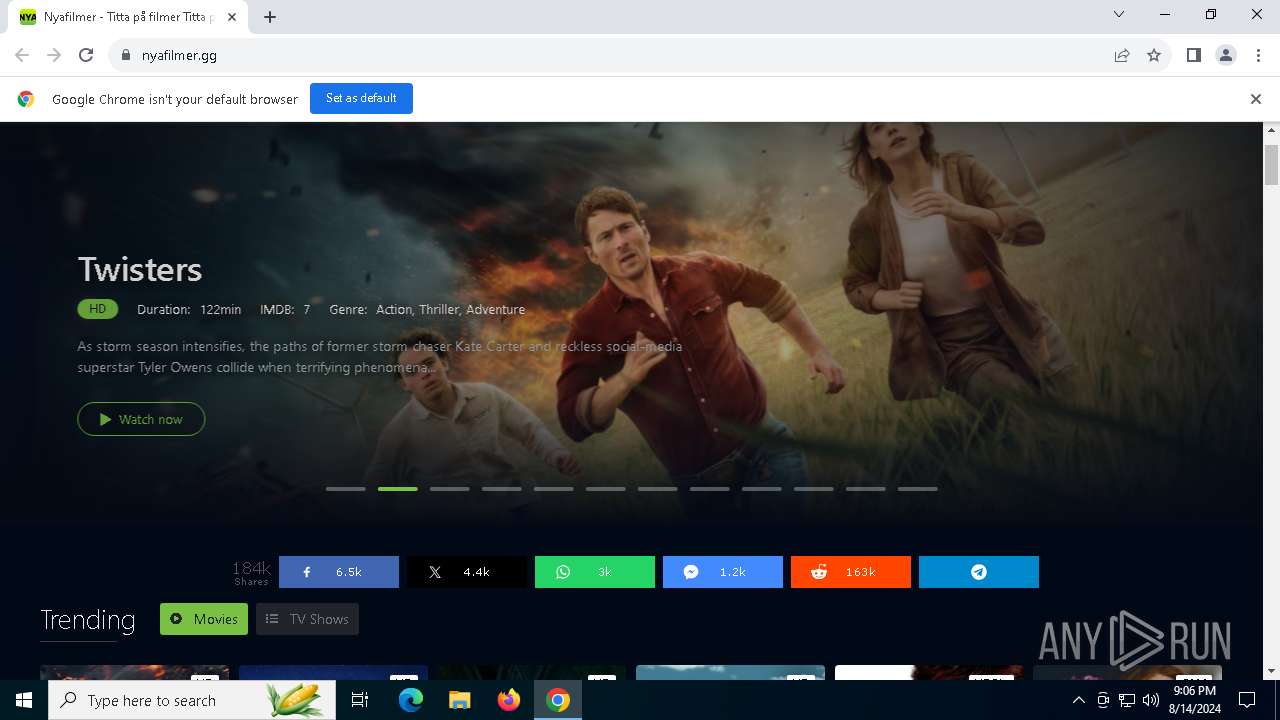
Task: Open the taskbar clock showing 9:06 PM
Action: point(1194,700)
